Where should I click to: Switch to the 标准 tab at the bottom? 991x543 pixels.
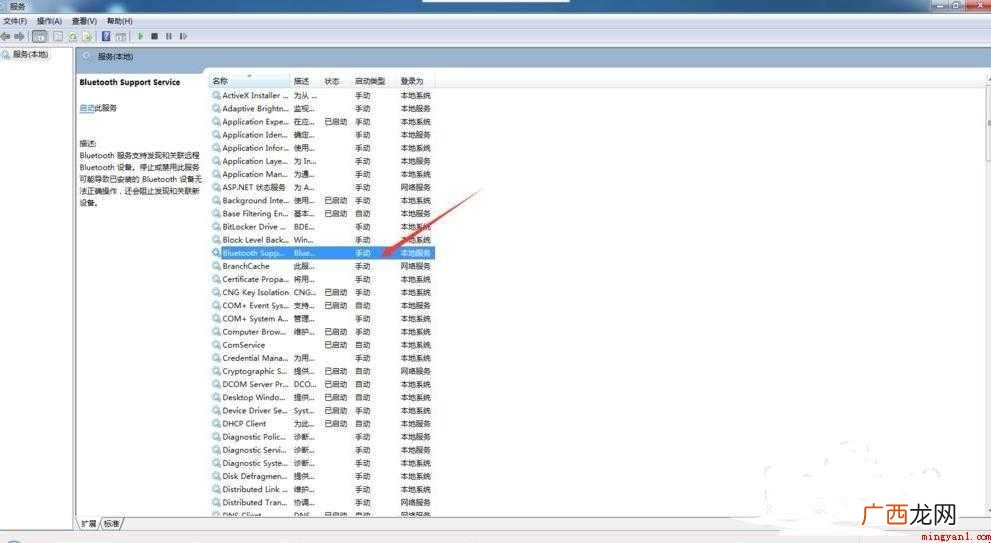pyautogui.click(x=111, y=523)
